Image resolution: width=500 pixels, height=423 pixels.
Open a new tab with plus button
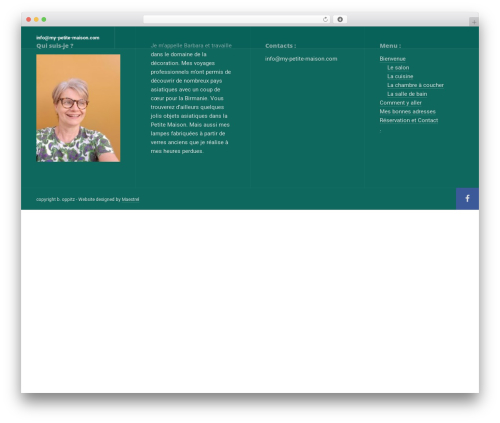(474, 22)
